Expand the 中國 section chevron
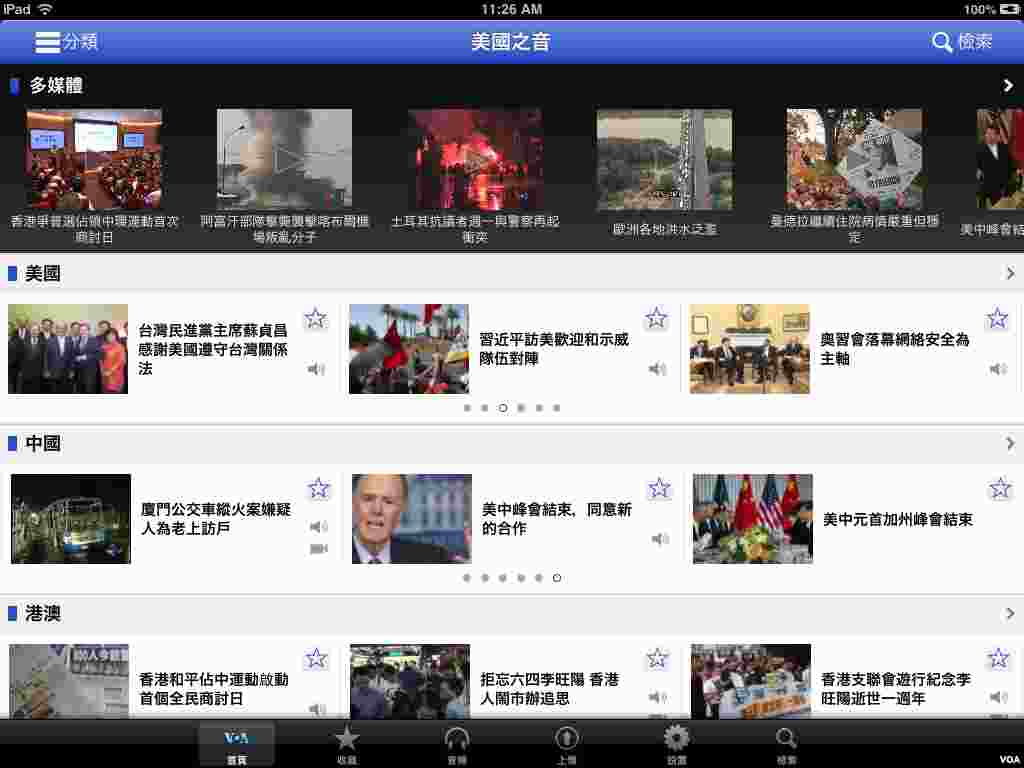Screen dimensions: 1024x768 (x=1010, y=443)
